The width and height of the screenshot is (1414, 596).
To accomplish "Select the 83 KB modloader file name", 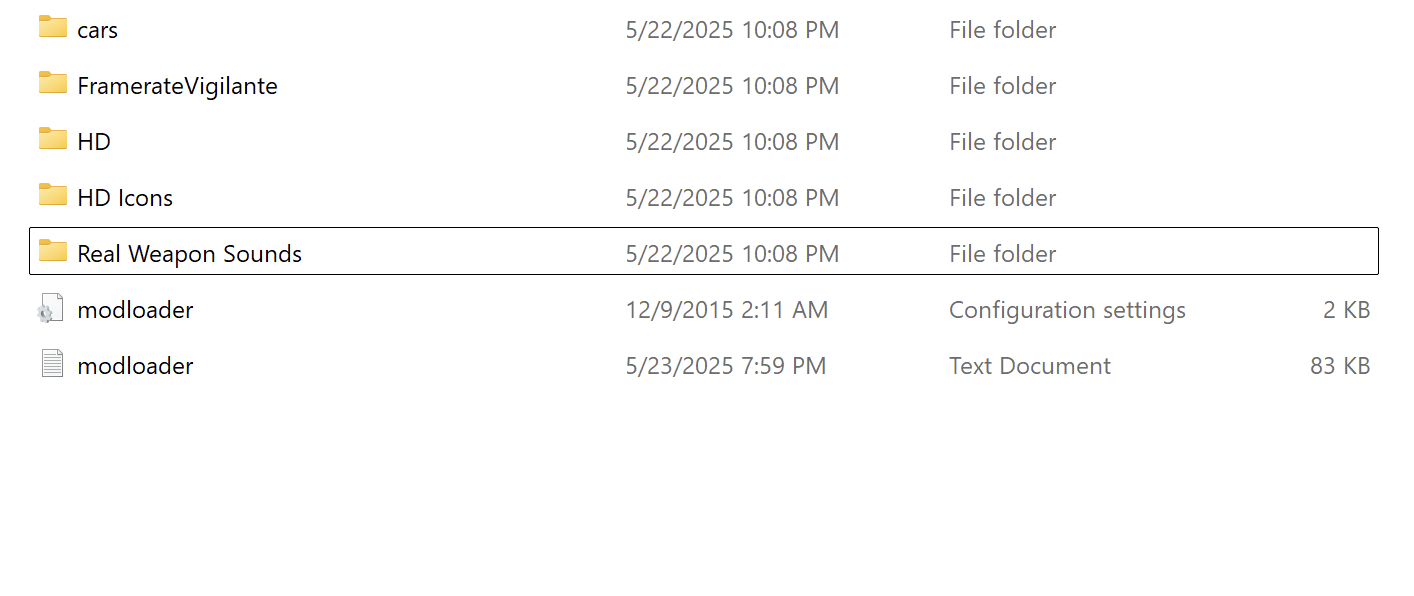I will (135, 367).
